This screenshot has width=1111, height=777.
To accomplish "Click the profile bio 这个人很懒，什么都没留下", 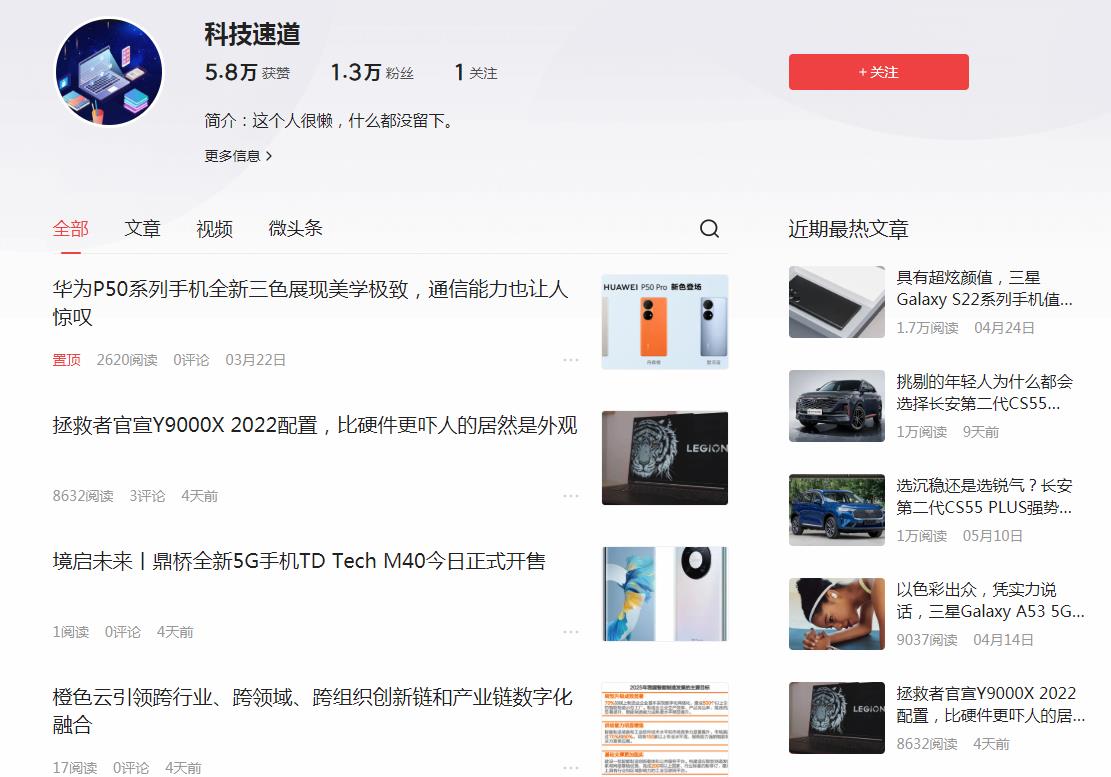I will (352, 120).
